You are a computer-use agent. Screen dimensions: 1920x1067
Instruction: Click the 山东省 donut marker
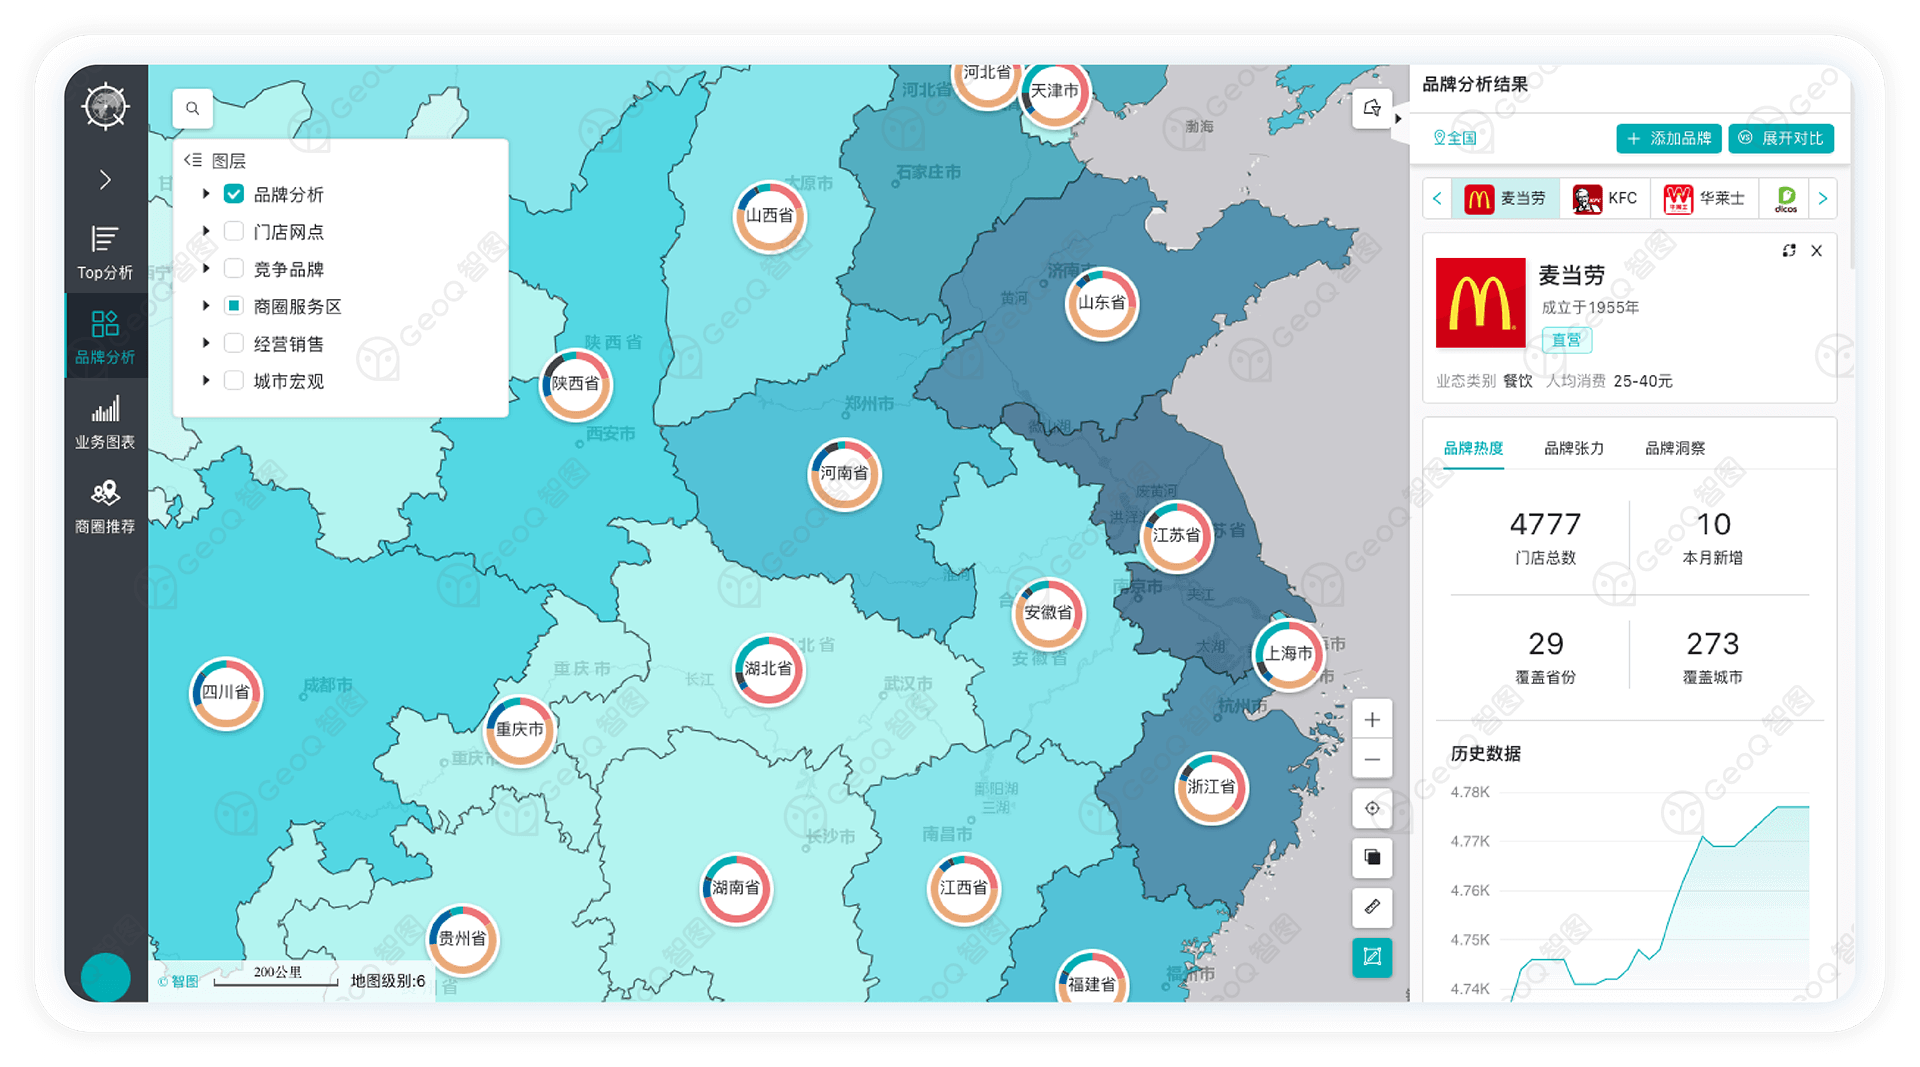pyautogui.click(x=1102, y=303)
